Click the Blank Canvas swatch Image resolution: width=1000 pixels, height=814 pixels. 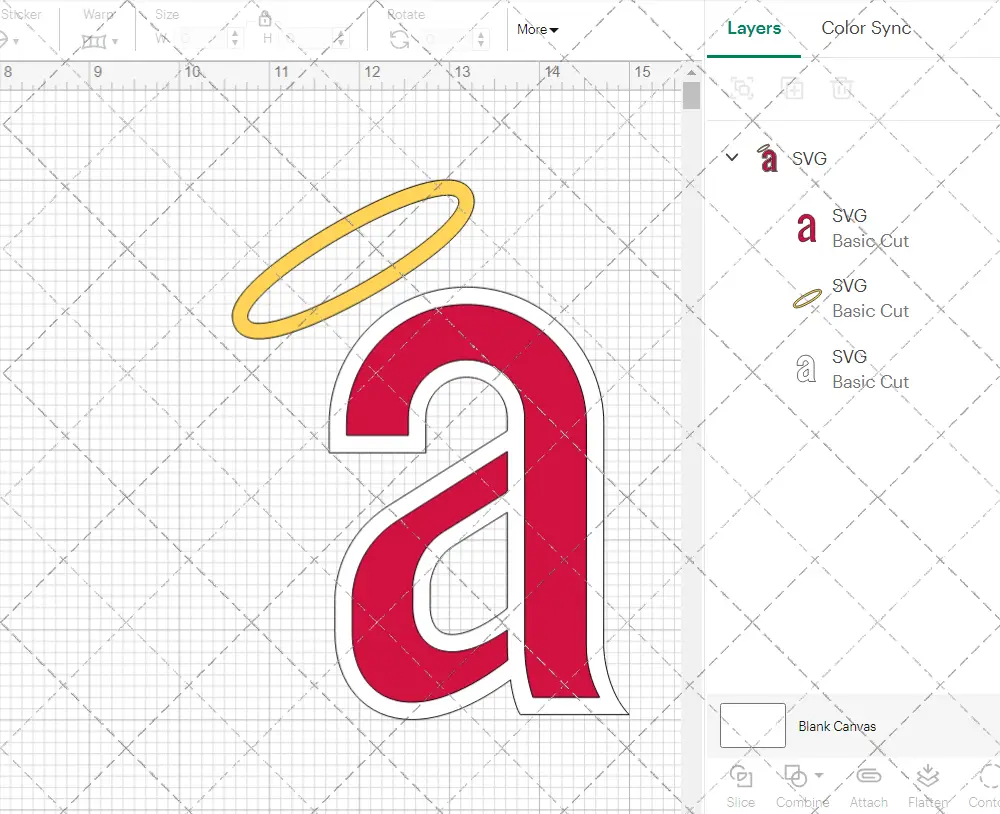pos(753,725)
